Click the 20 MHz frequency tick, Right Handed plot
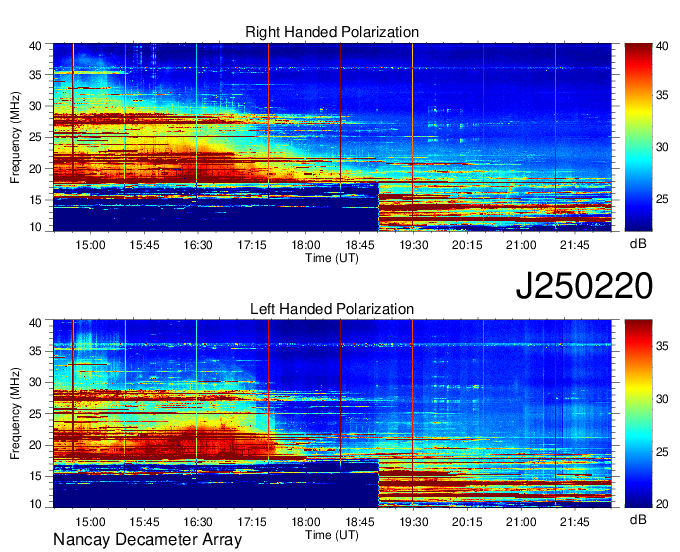 36,169
